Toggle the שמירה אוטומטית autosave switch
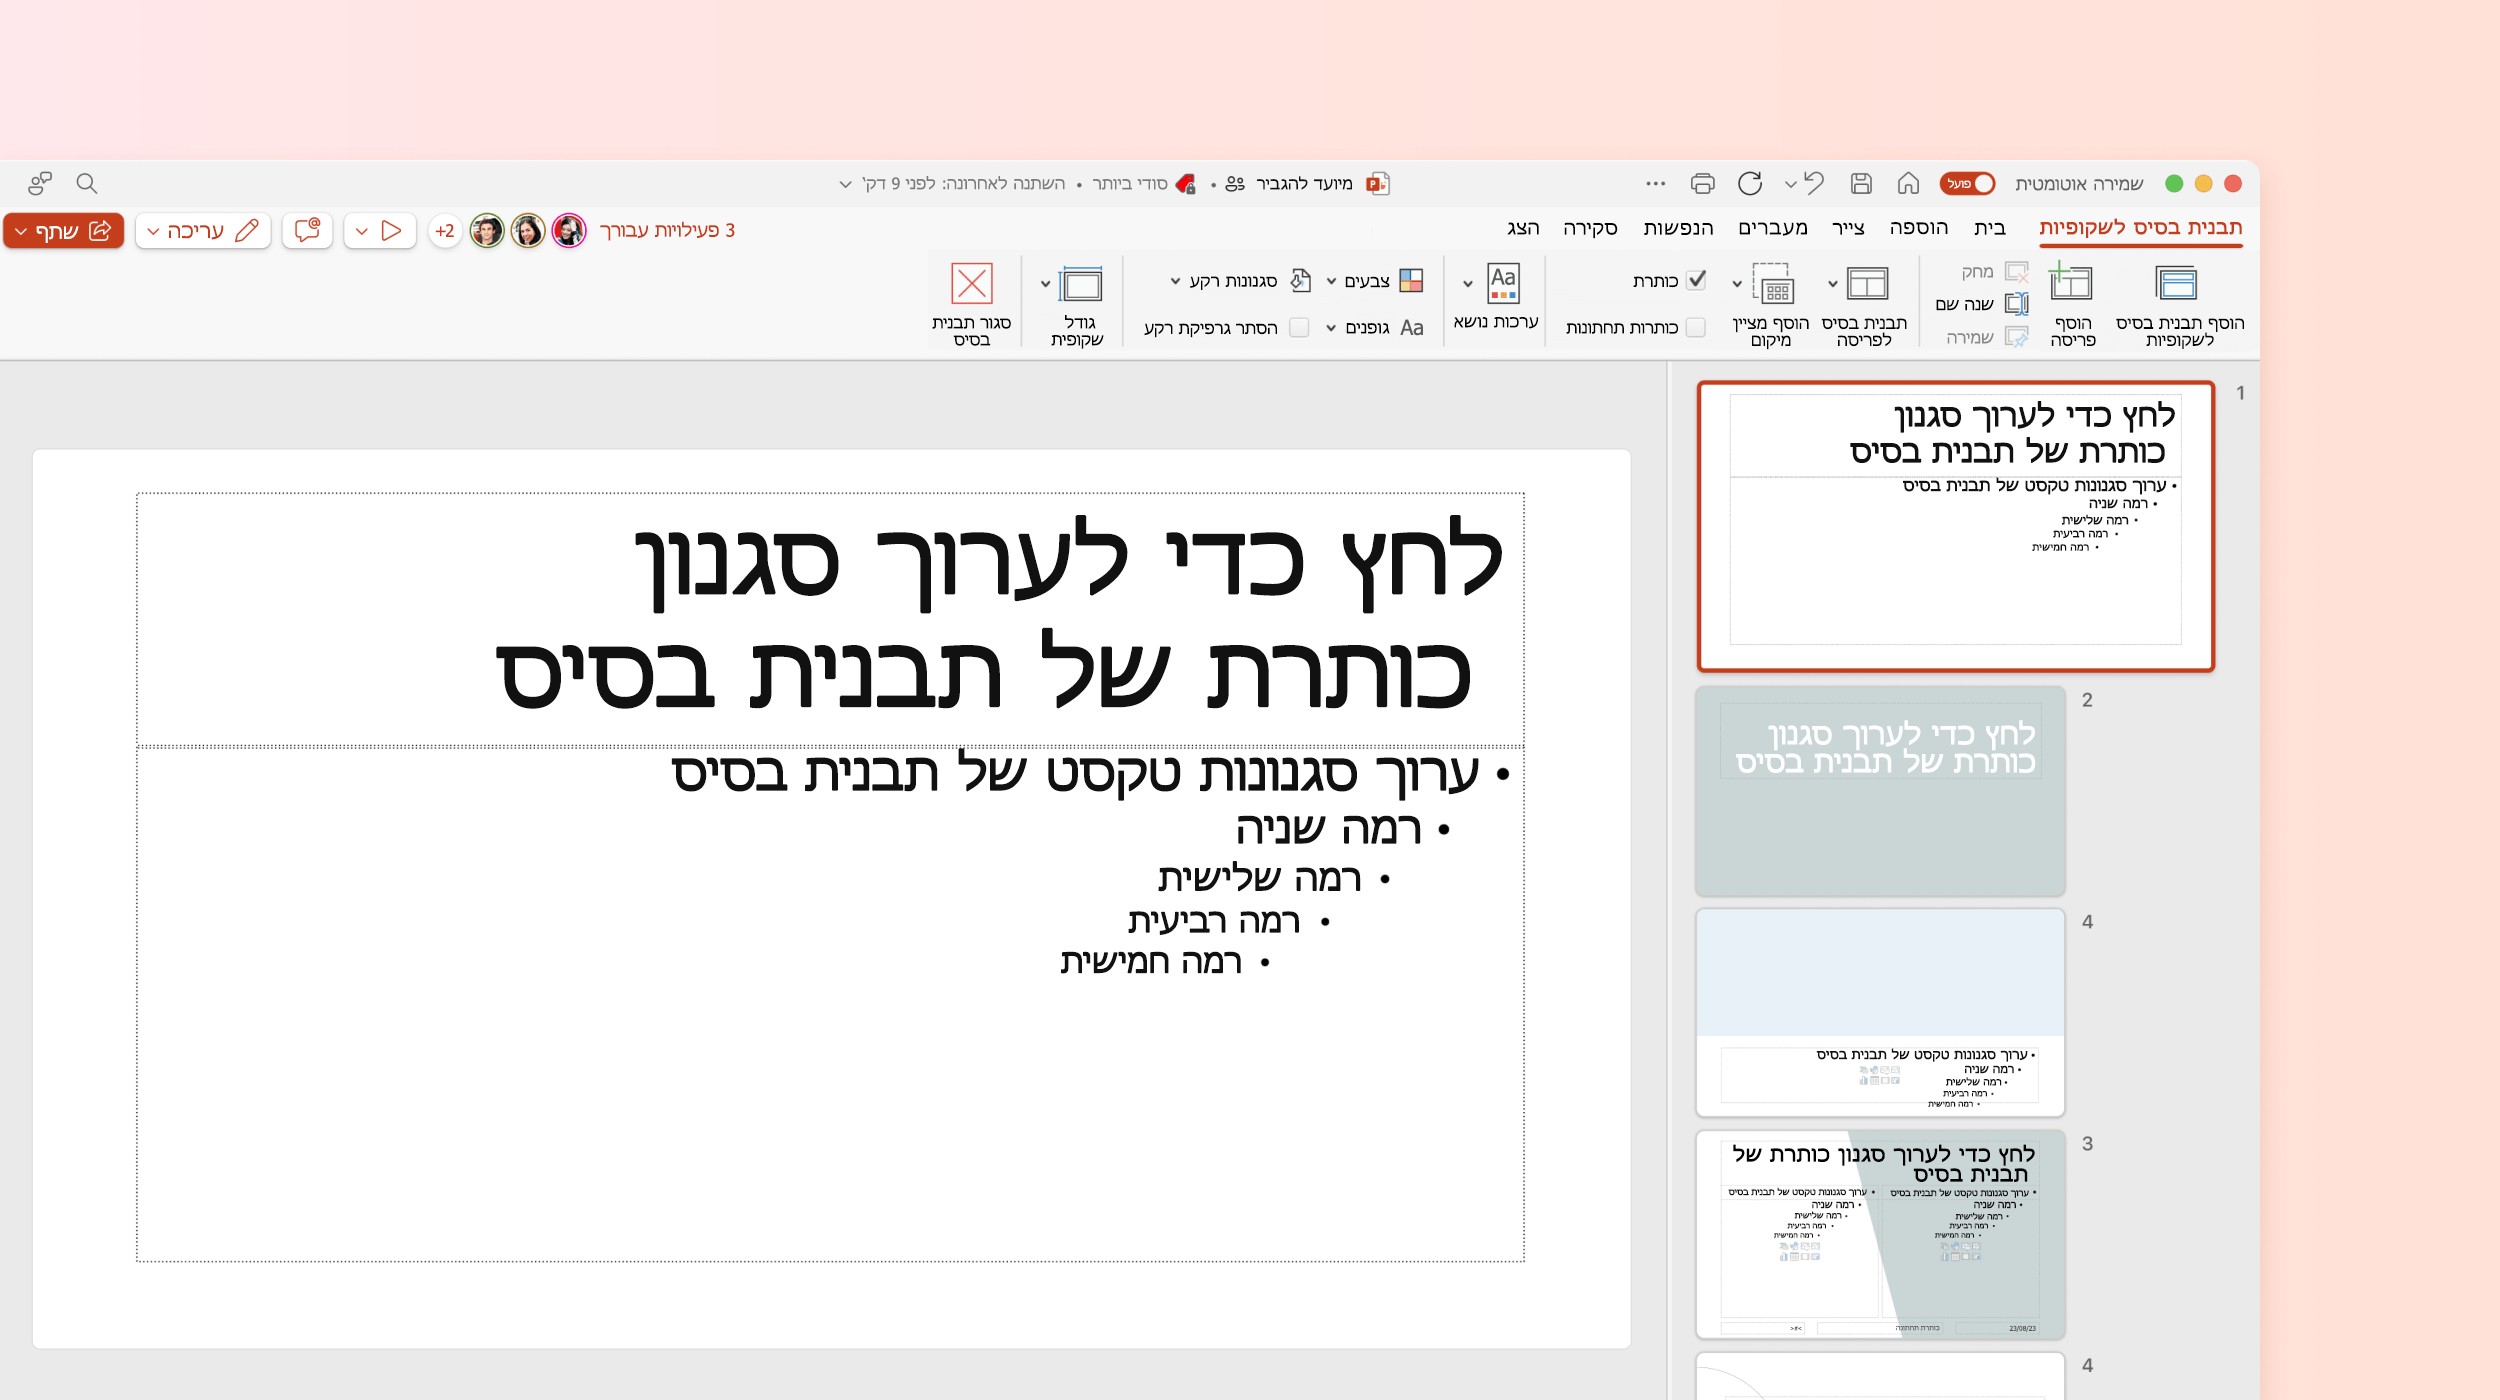This screenshot has height=1400, width=2500. click(1967, 183)
